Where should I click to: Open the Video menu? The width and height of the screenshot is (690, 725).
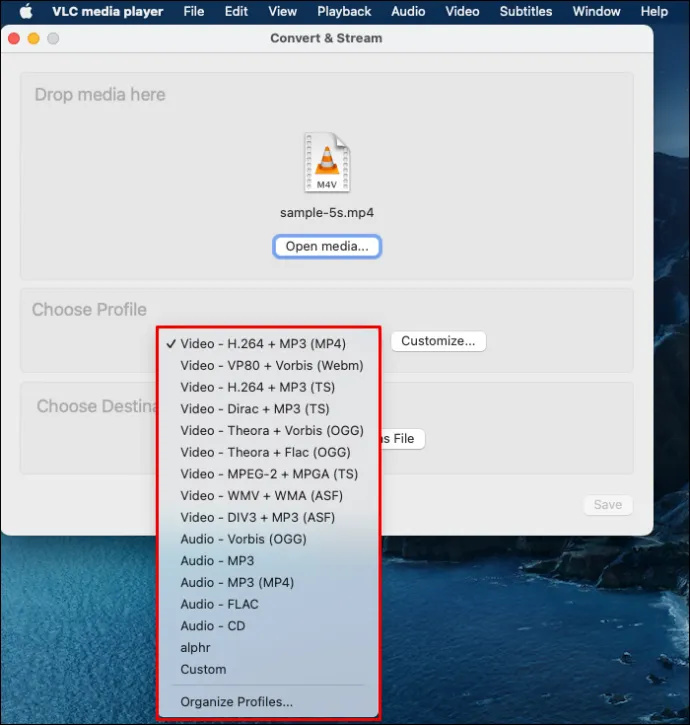462,12
